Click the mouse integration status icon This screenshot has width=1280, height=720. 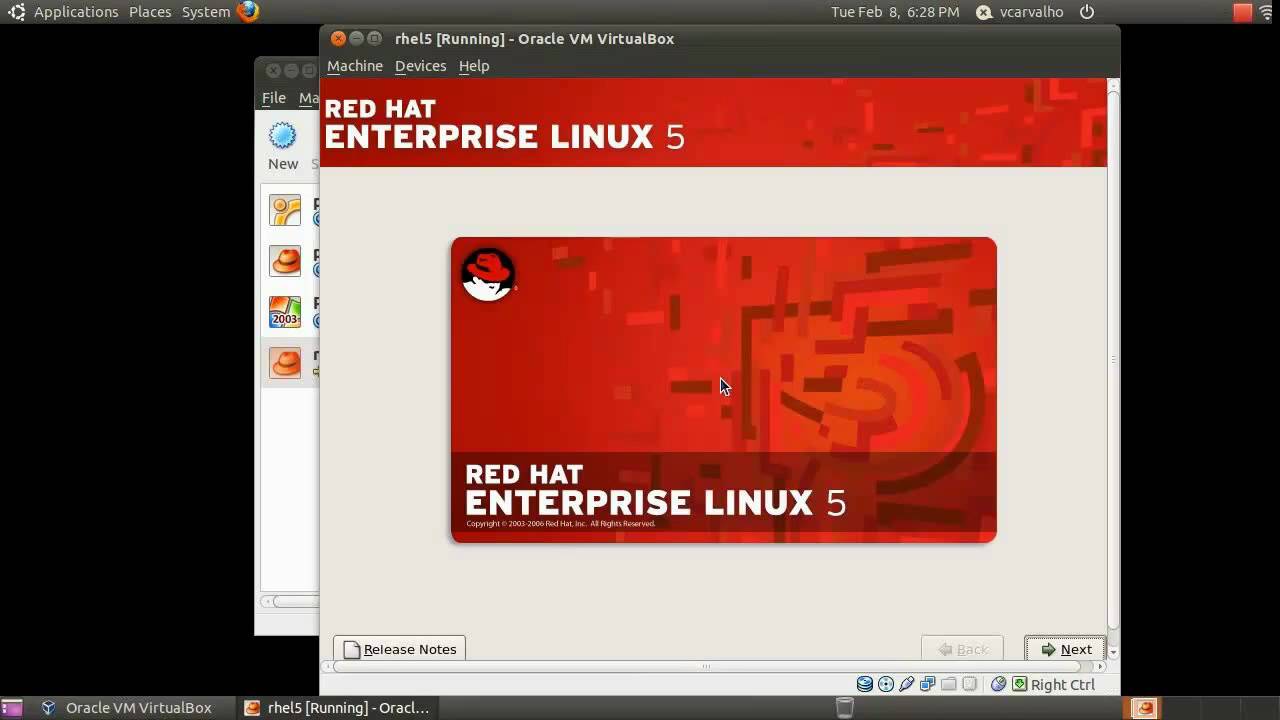point(998,684)
